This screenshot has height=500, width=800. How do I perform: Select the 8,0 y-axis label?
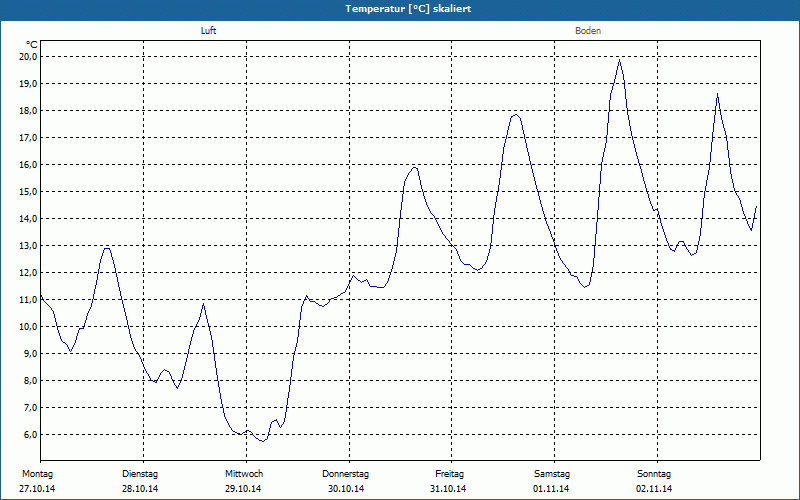(31, 381)
